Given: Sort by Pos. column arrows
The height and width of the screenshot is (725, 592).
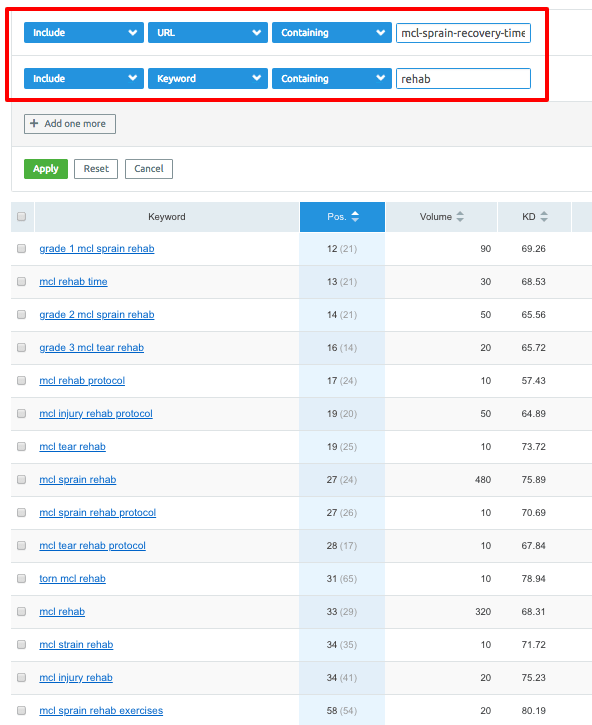Looking at the screenshot, I should click(x=355, y=216).
